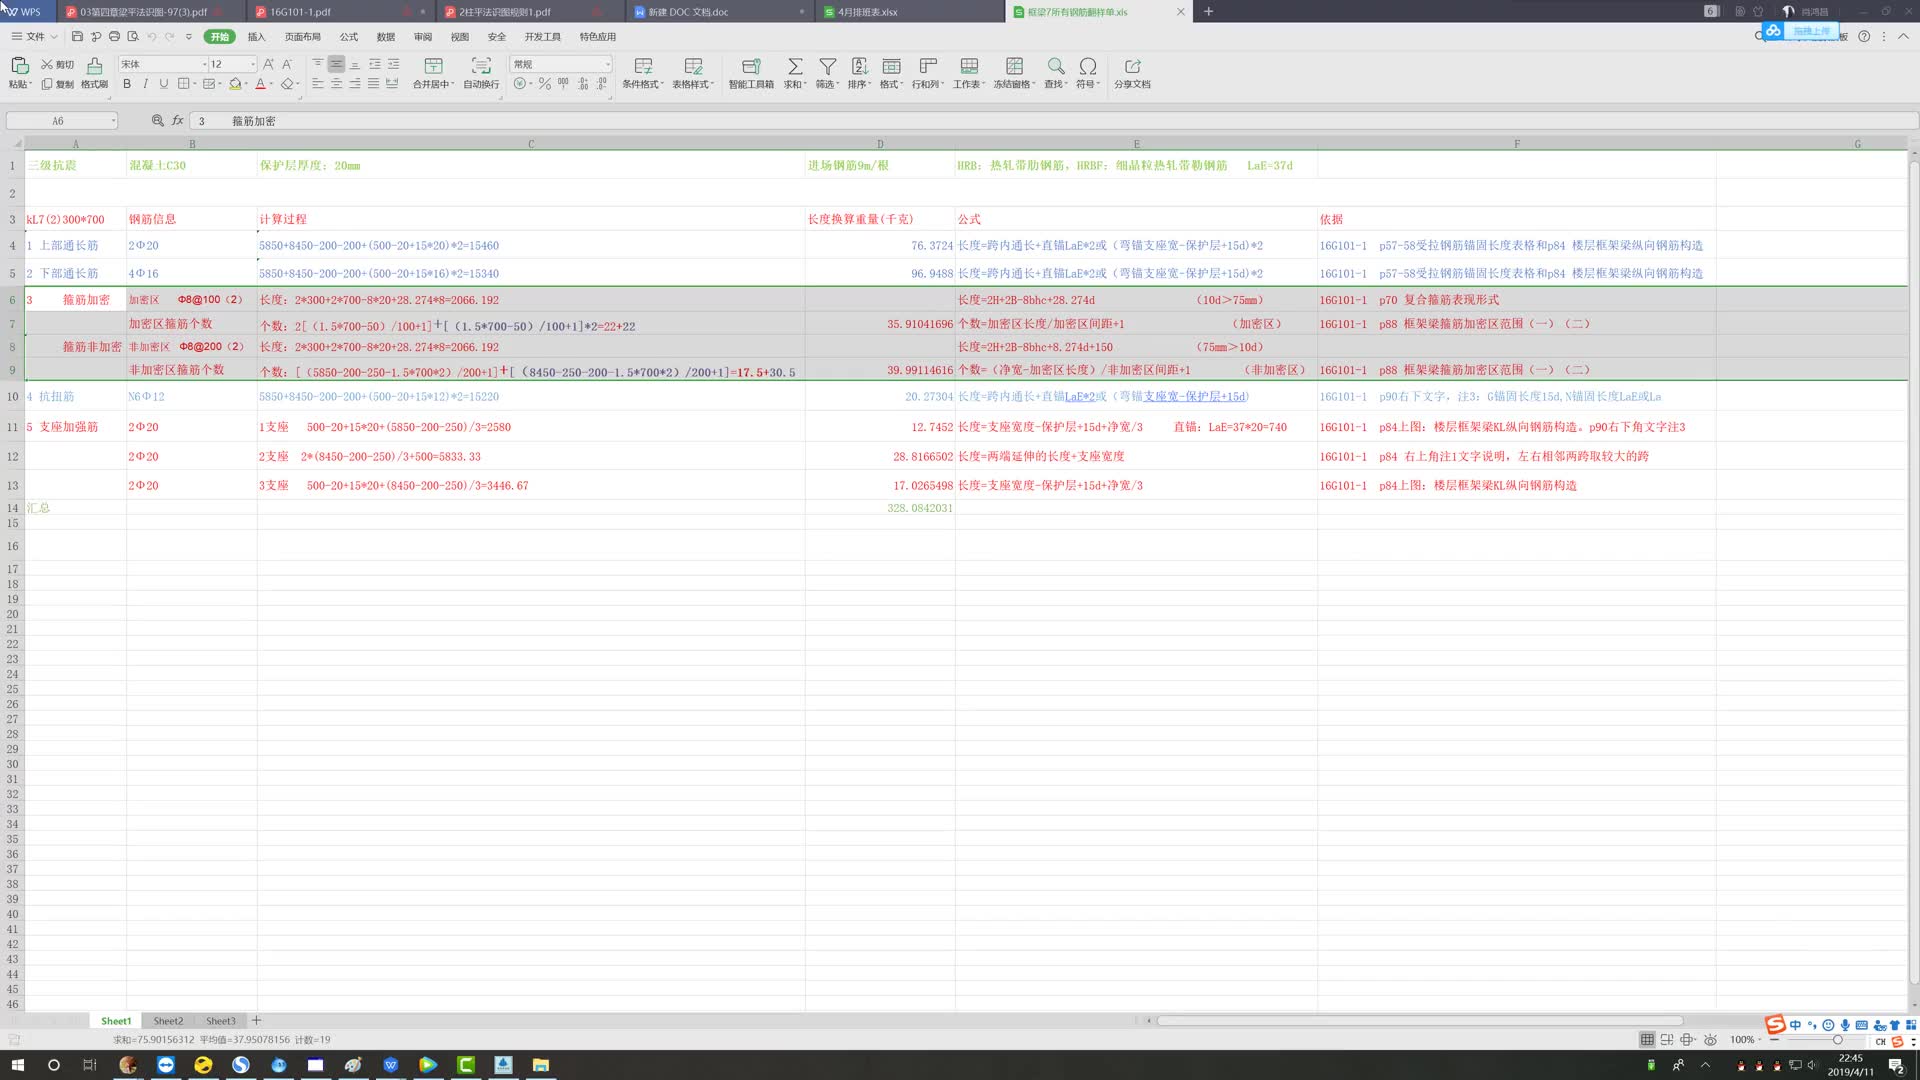Switch to the 4月排班表.xlsx document tab
This screenshot has width=1920, height=1080.
[x=867, y=12]
